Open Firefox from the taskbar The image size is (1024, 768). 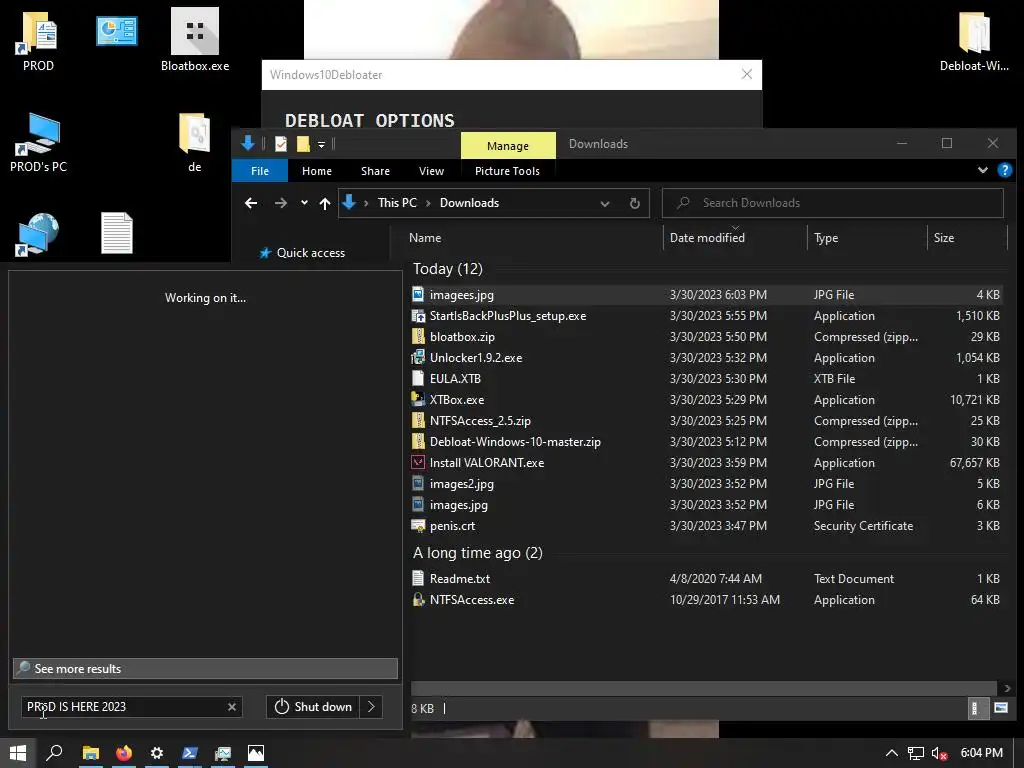[123, 753]
